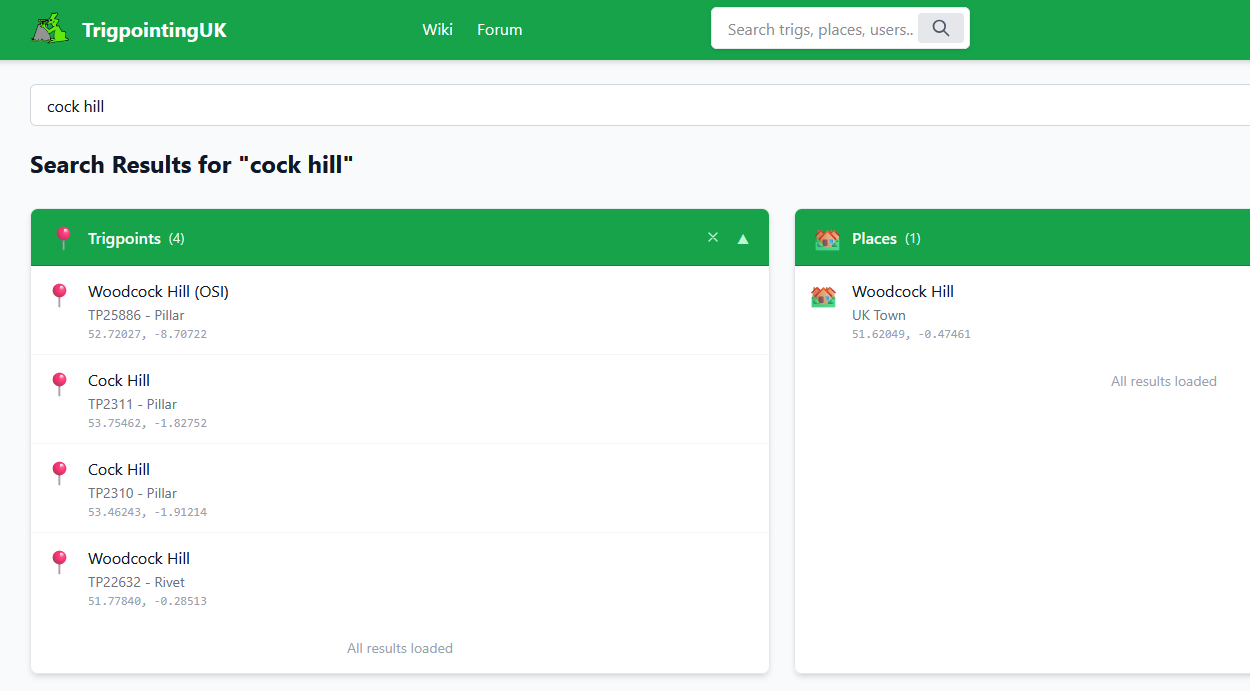
Task: Open Woodcock Hill (OSI) trigpoint
Action: pyautogui.click(x=400, y=310)
